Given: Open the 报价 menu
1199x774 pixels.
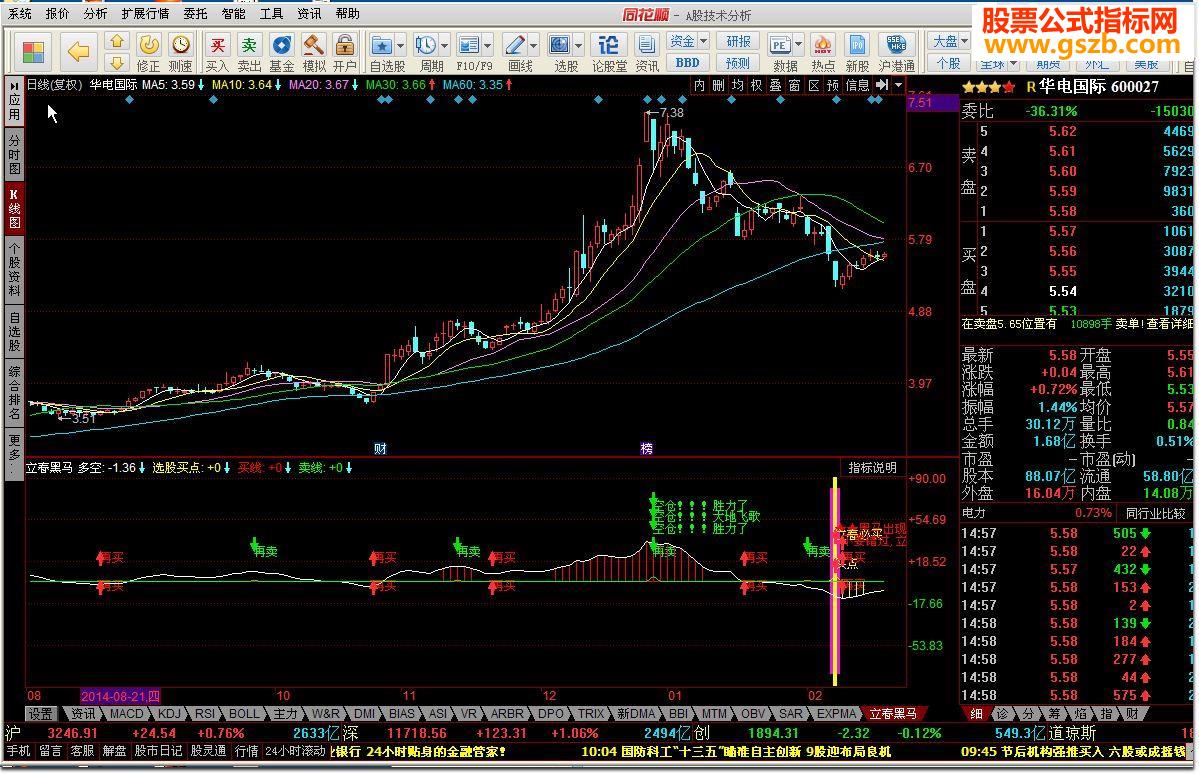Looking at the screenshot, I should 57,14.
